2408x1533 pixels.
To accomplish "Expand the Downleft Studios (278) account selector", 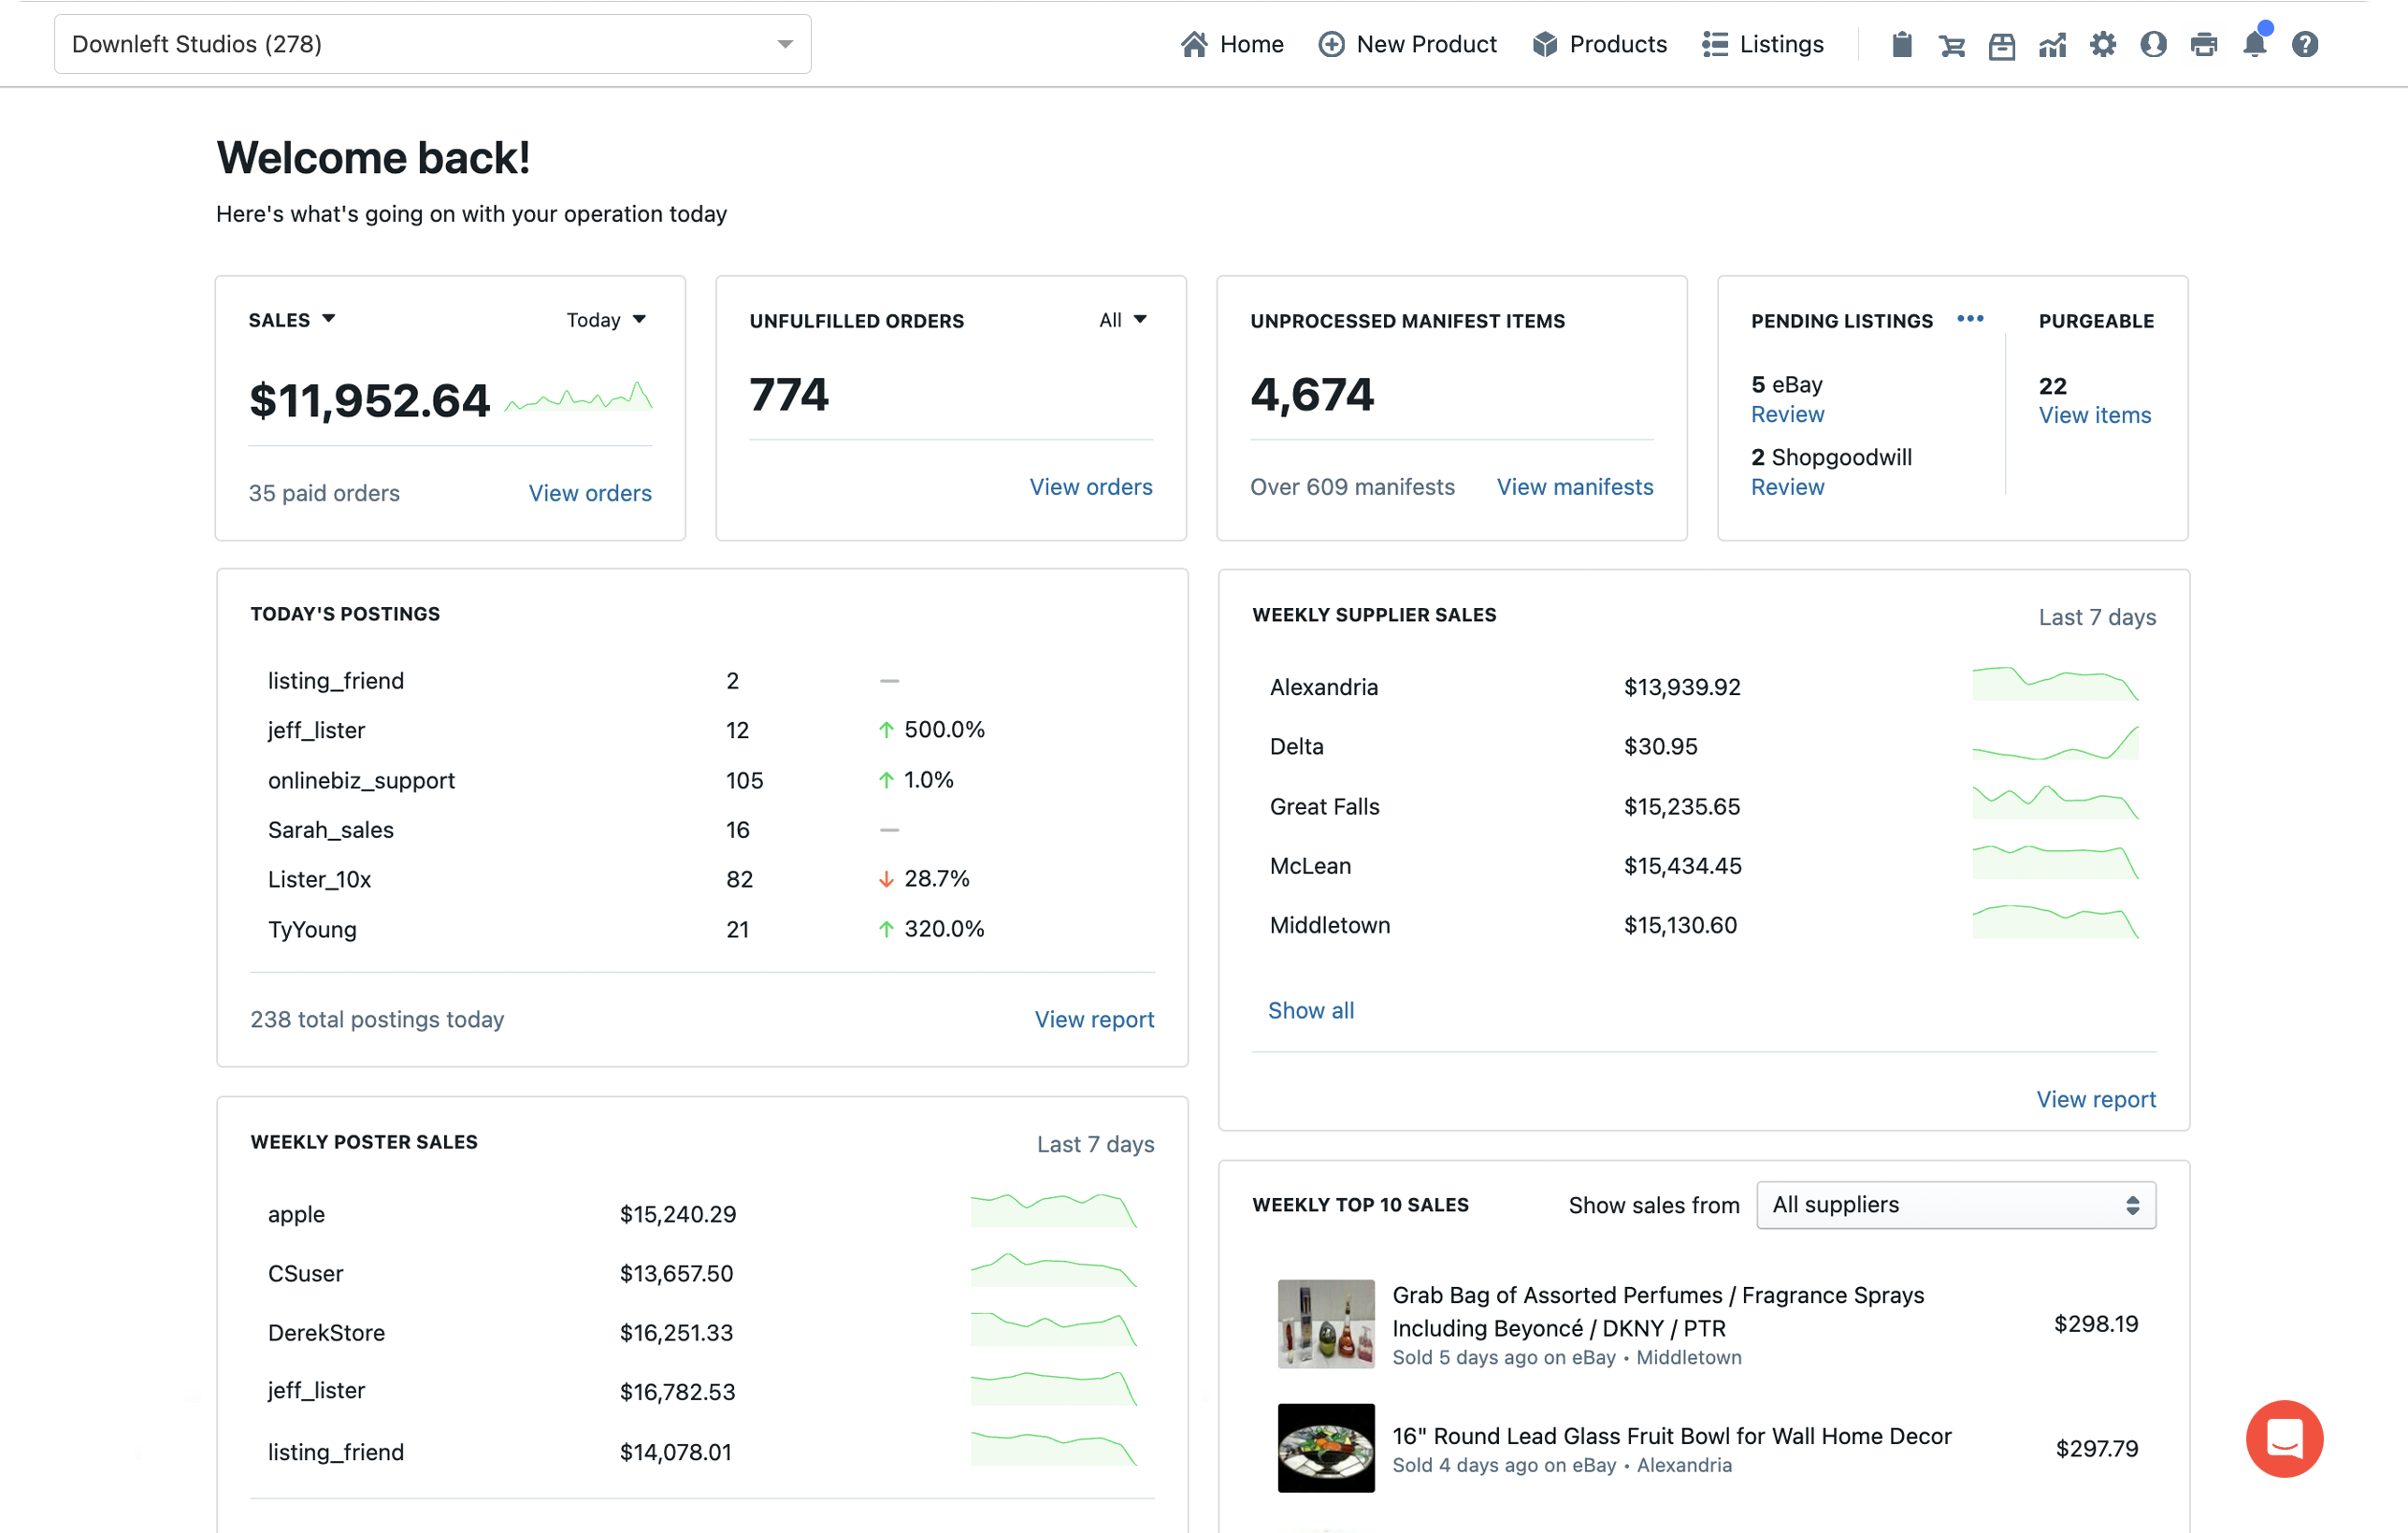I will point(432,44).
